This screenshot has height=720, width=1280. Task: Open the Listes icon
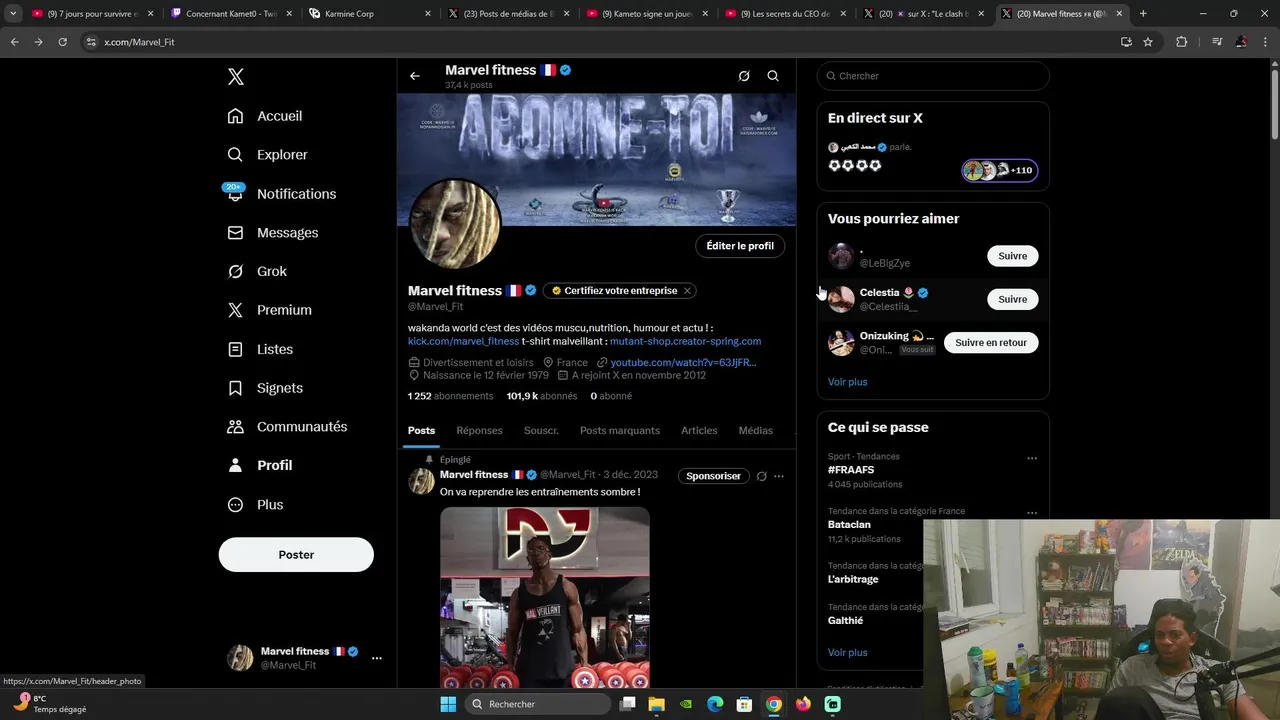click(235, 349)
